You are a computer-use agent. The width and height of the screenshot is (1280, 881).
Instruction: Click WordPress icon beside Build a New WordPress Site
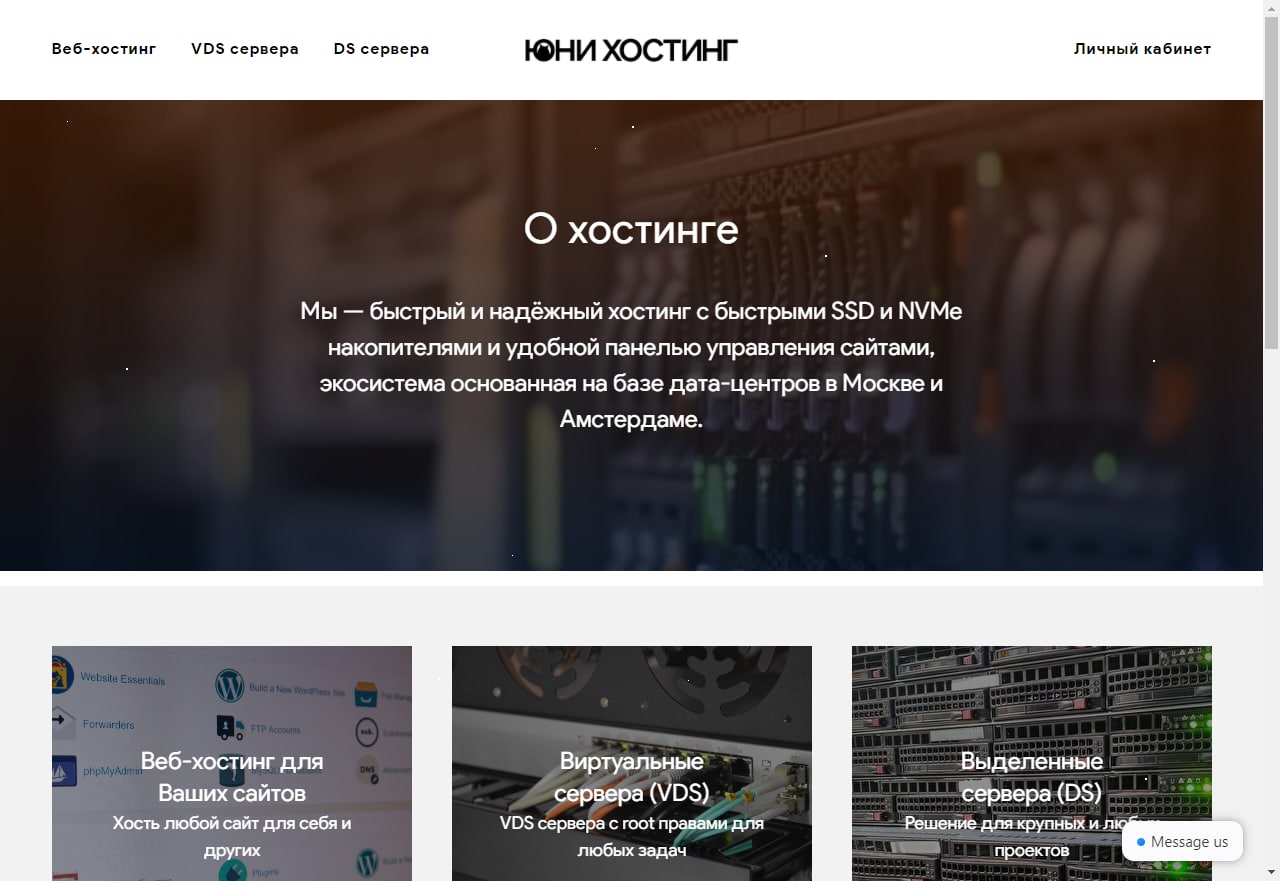(229, 686)
